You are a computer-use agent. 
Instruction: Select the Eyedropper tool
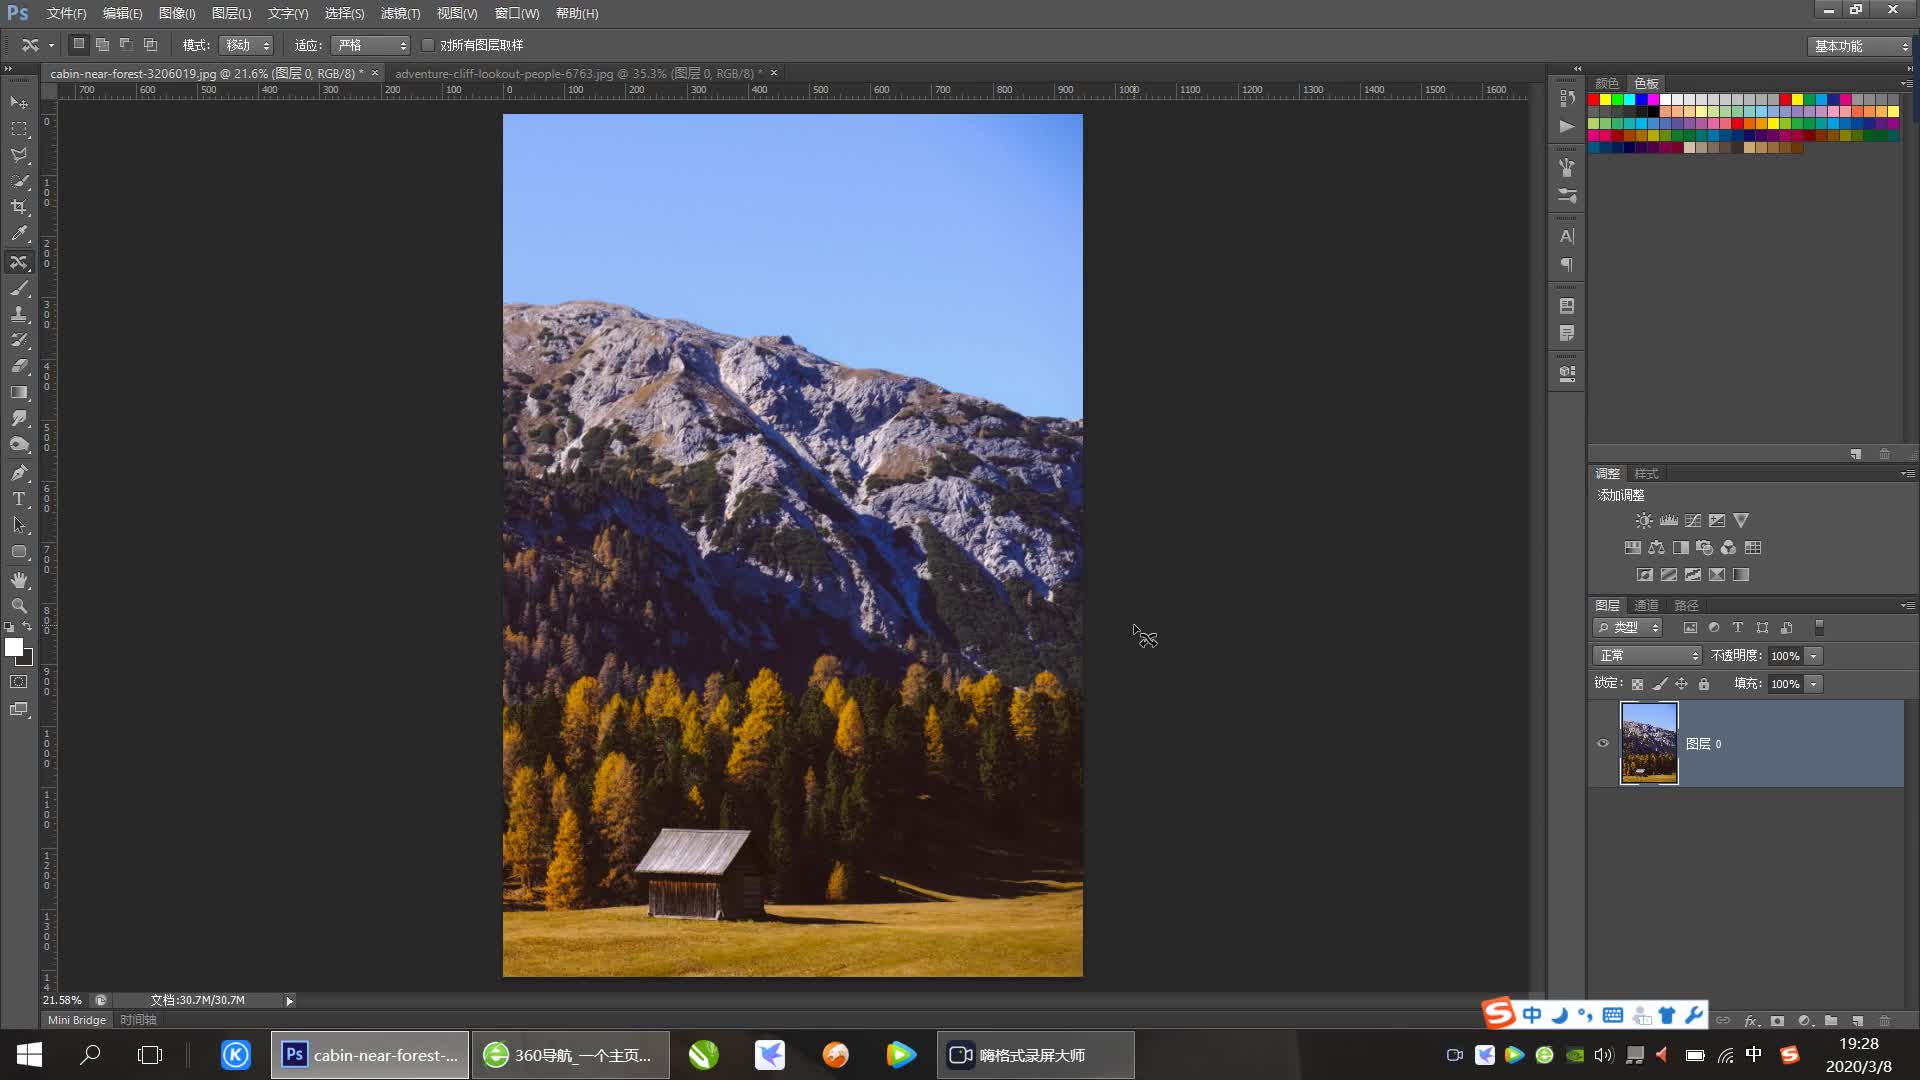pos(19,234)
